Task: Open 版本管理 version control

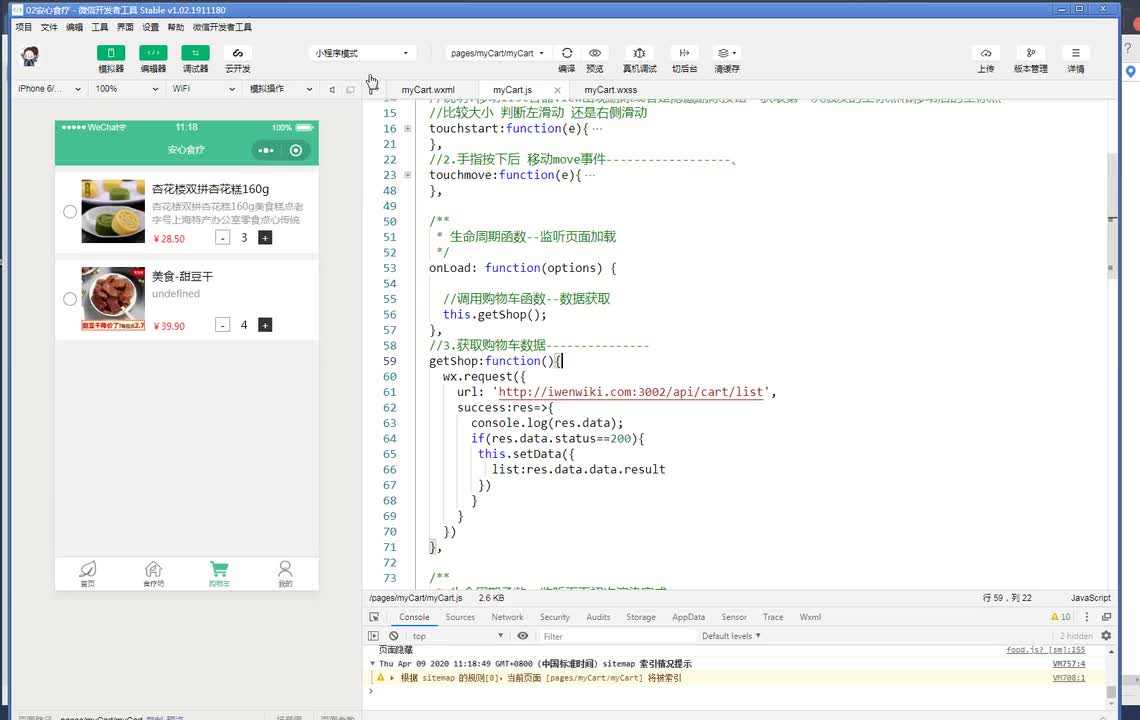Action: (1030, 53)
